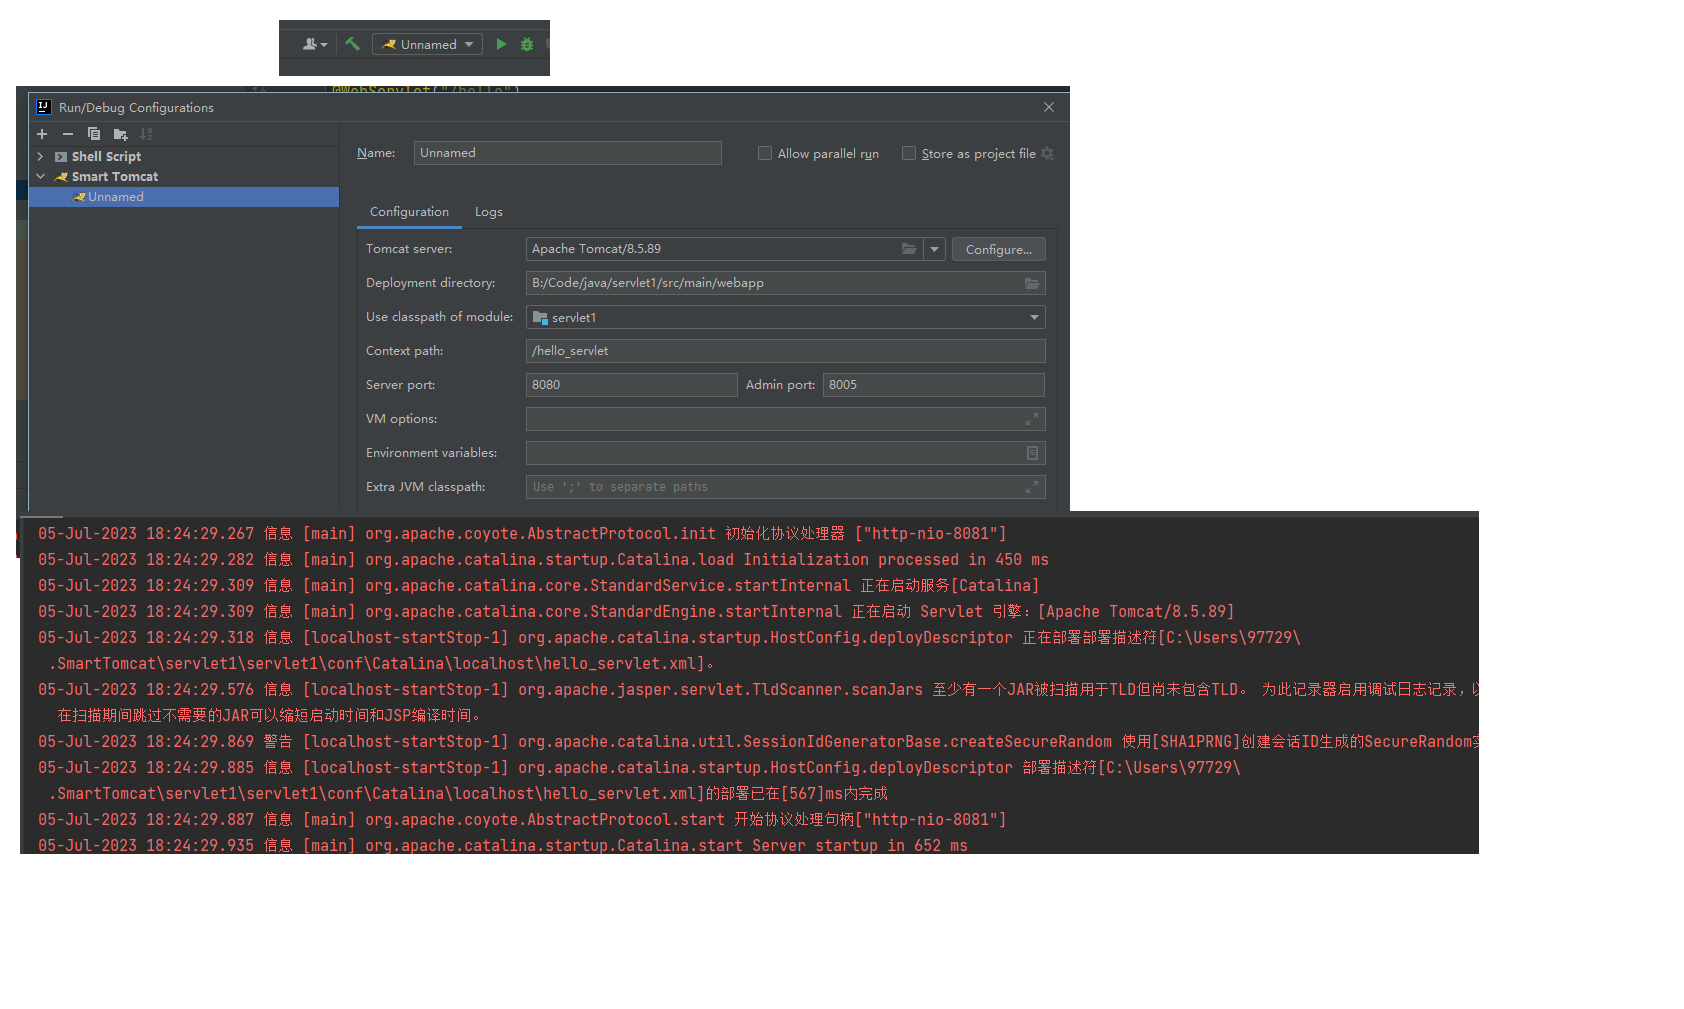This screenshot has width=1684, height=1009.
Task: Click log line 'Initialization processed in 450 ms'
Action: point(543,560)
